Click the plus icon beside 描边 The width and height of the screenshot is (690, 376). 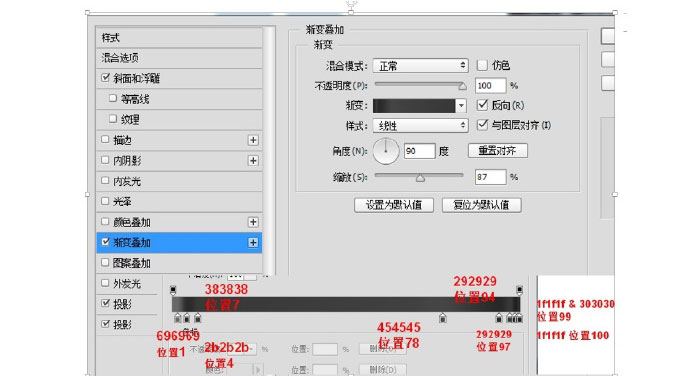click(253, 140)
